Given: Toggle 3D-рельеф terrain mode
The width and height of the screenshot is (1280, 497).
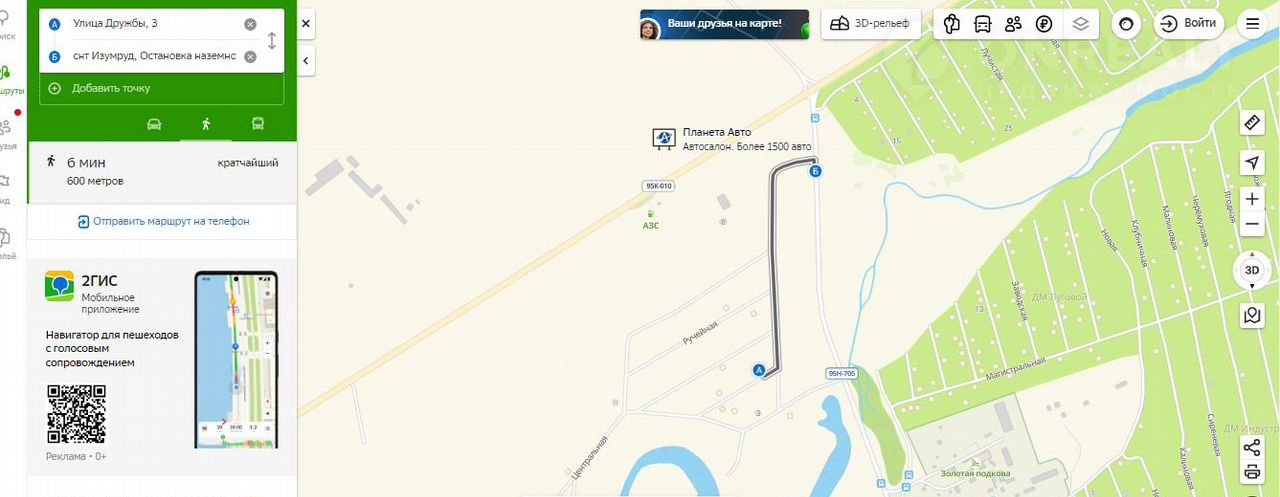Looking at the screenshot, I should tap(871, 23).
